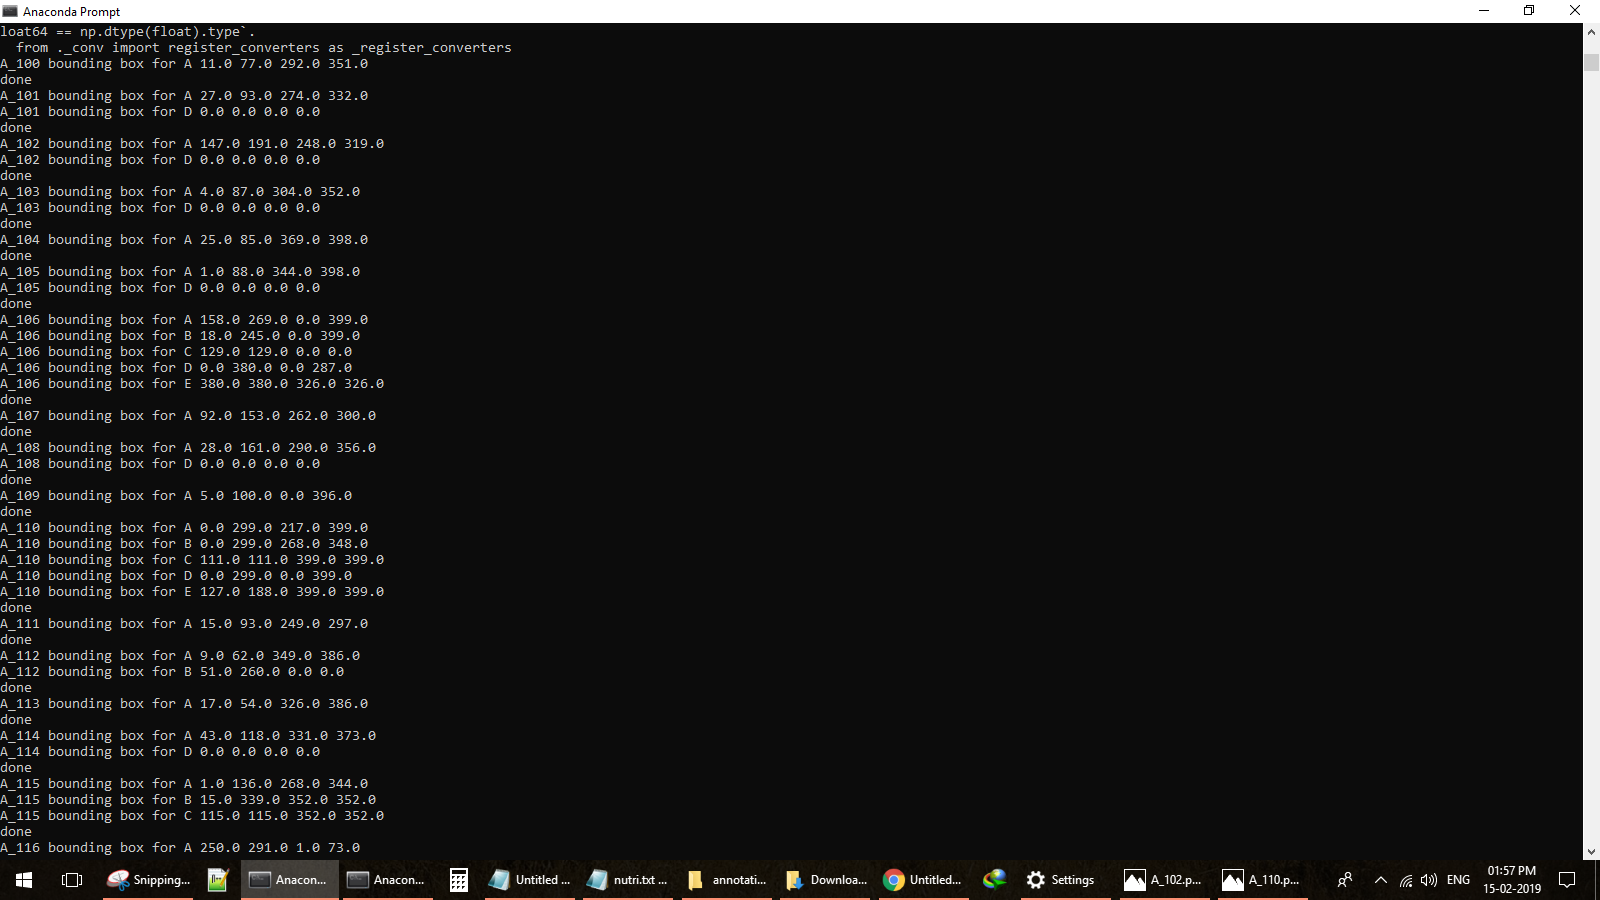Click the console window scrollbar thumb
The height and width of the screenshot is (900, 1600).
click(1591, 60)
